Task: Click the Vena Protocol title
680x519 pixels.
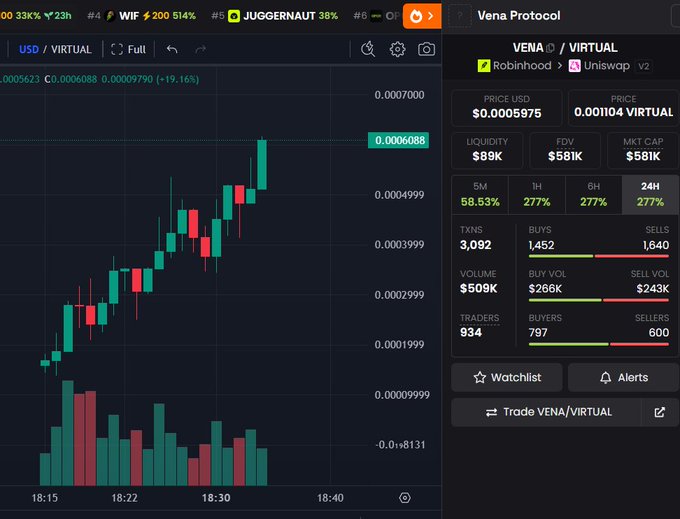Action: [x=519, y=16]
